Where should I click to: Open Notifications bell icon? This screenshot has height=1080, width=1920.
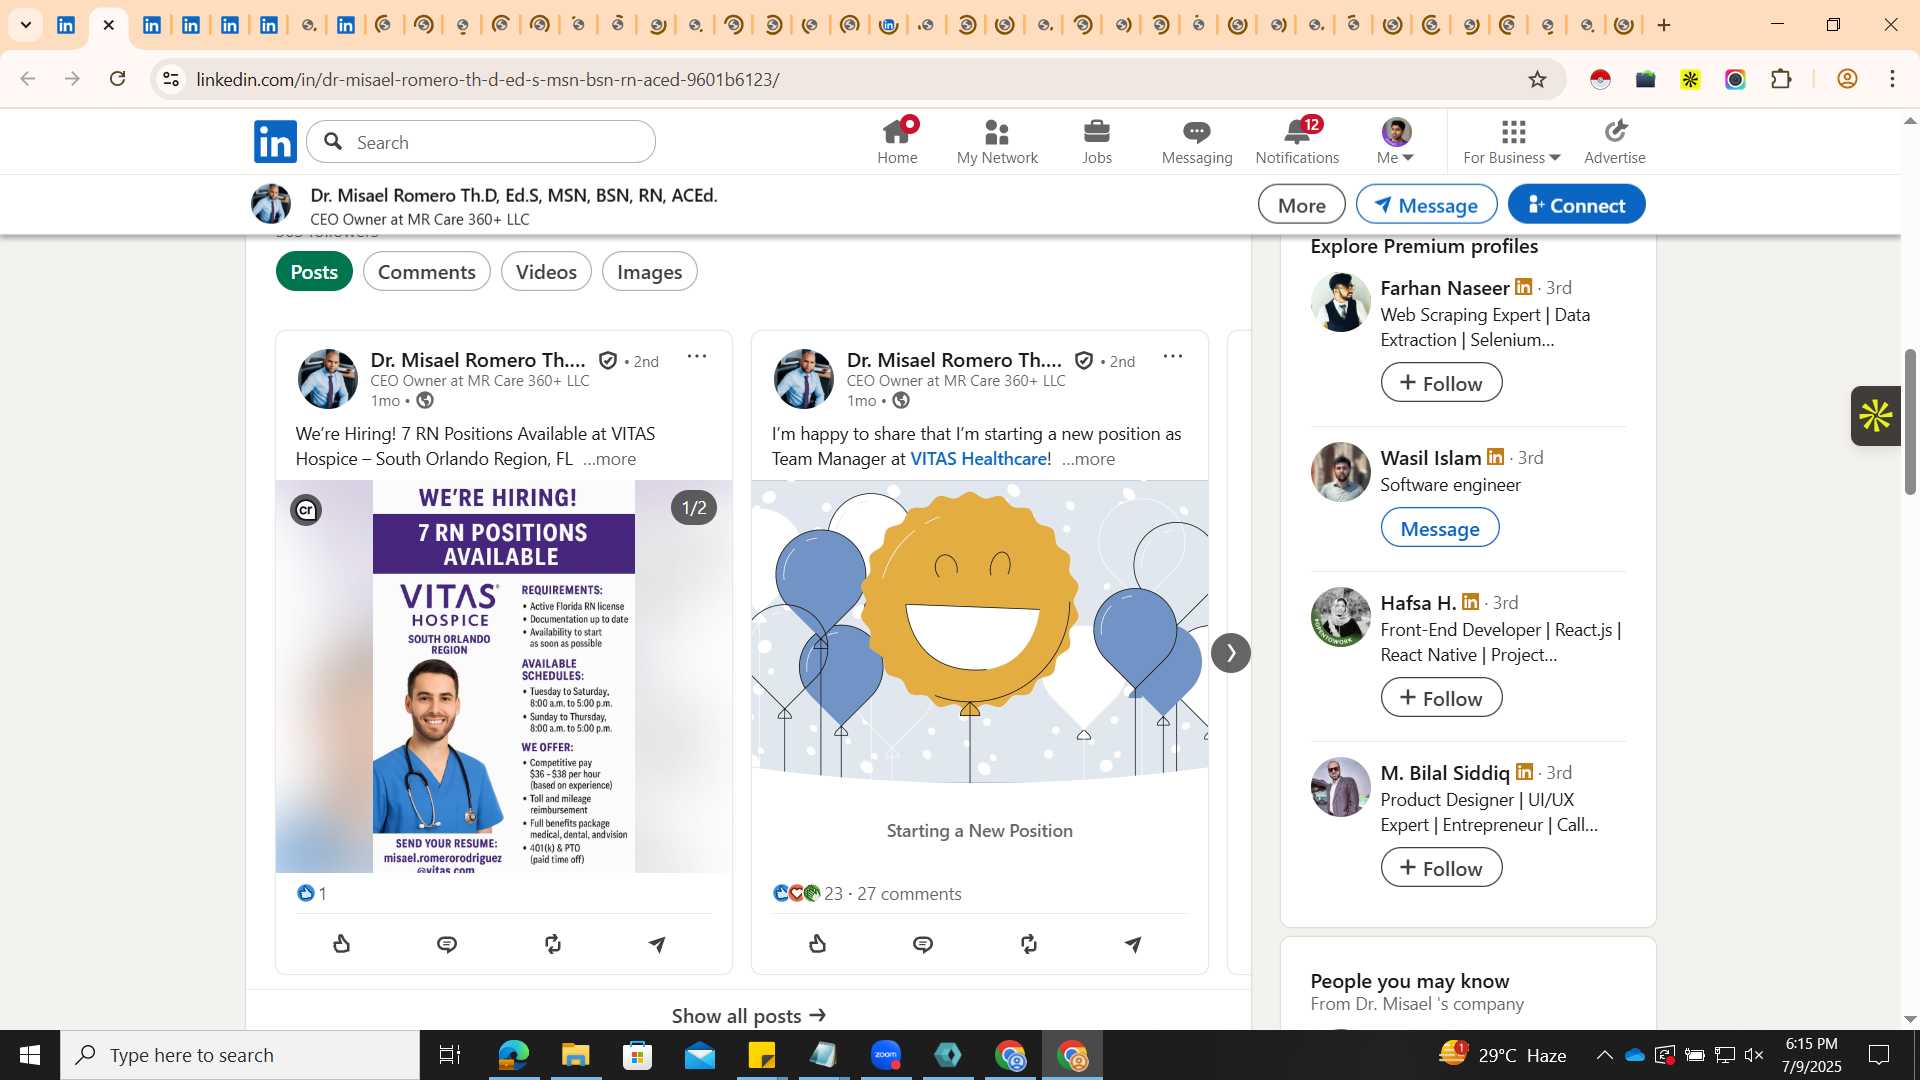pos(1297,141)
